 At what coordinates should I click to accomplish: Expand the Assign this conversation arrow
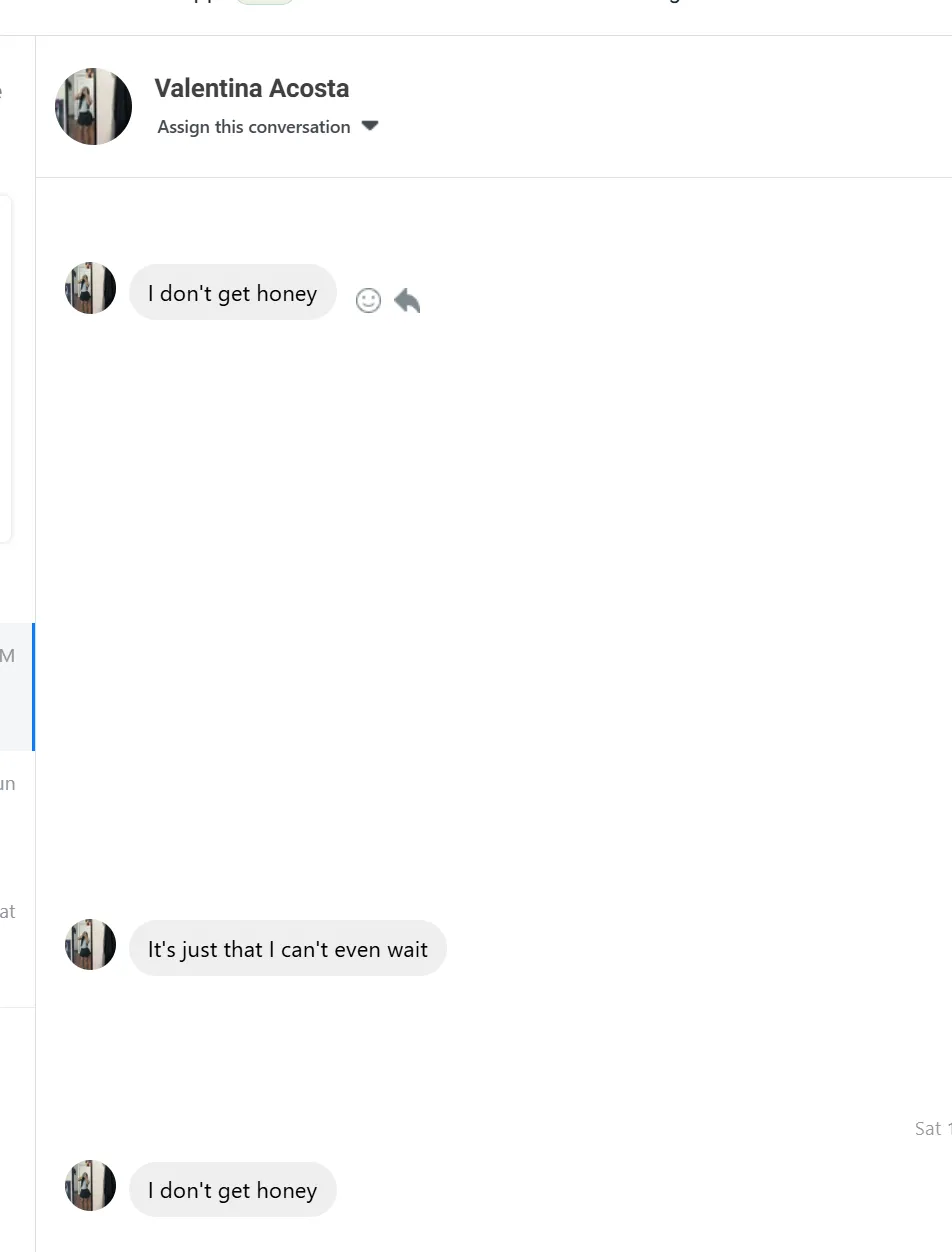[370, 126]
